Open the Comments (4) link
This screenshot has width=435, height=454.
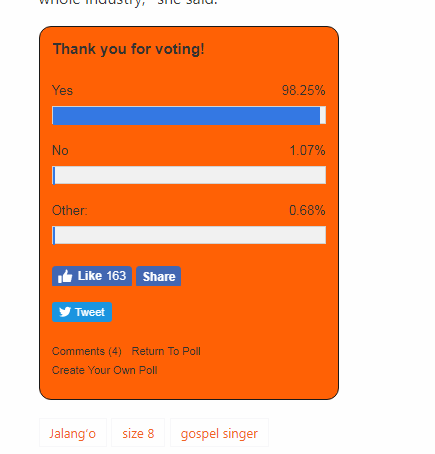coord(87,351)
